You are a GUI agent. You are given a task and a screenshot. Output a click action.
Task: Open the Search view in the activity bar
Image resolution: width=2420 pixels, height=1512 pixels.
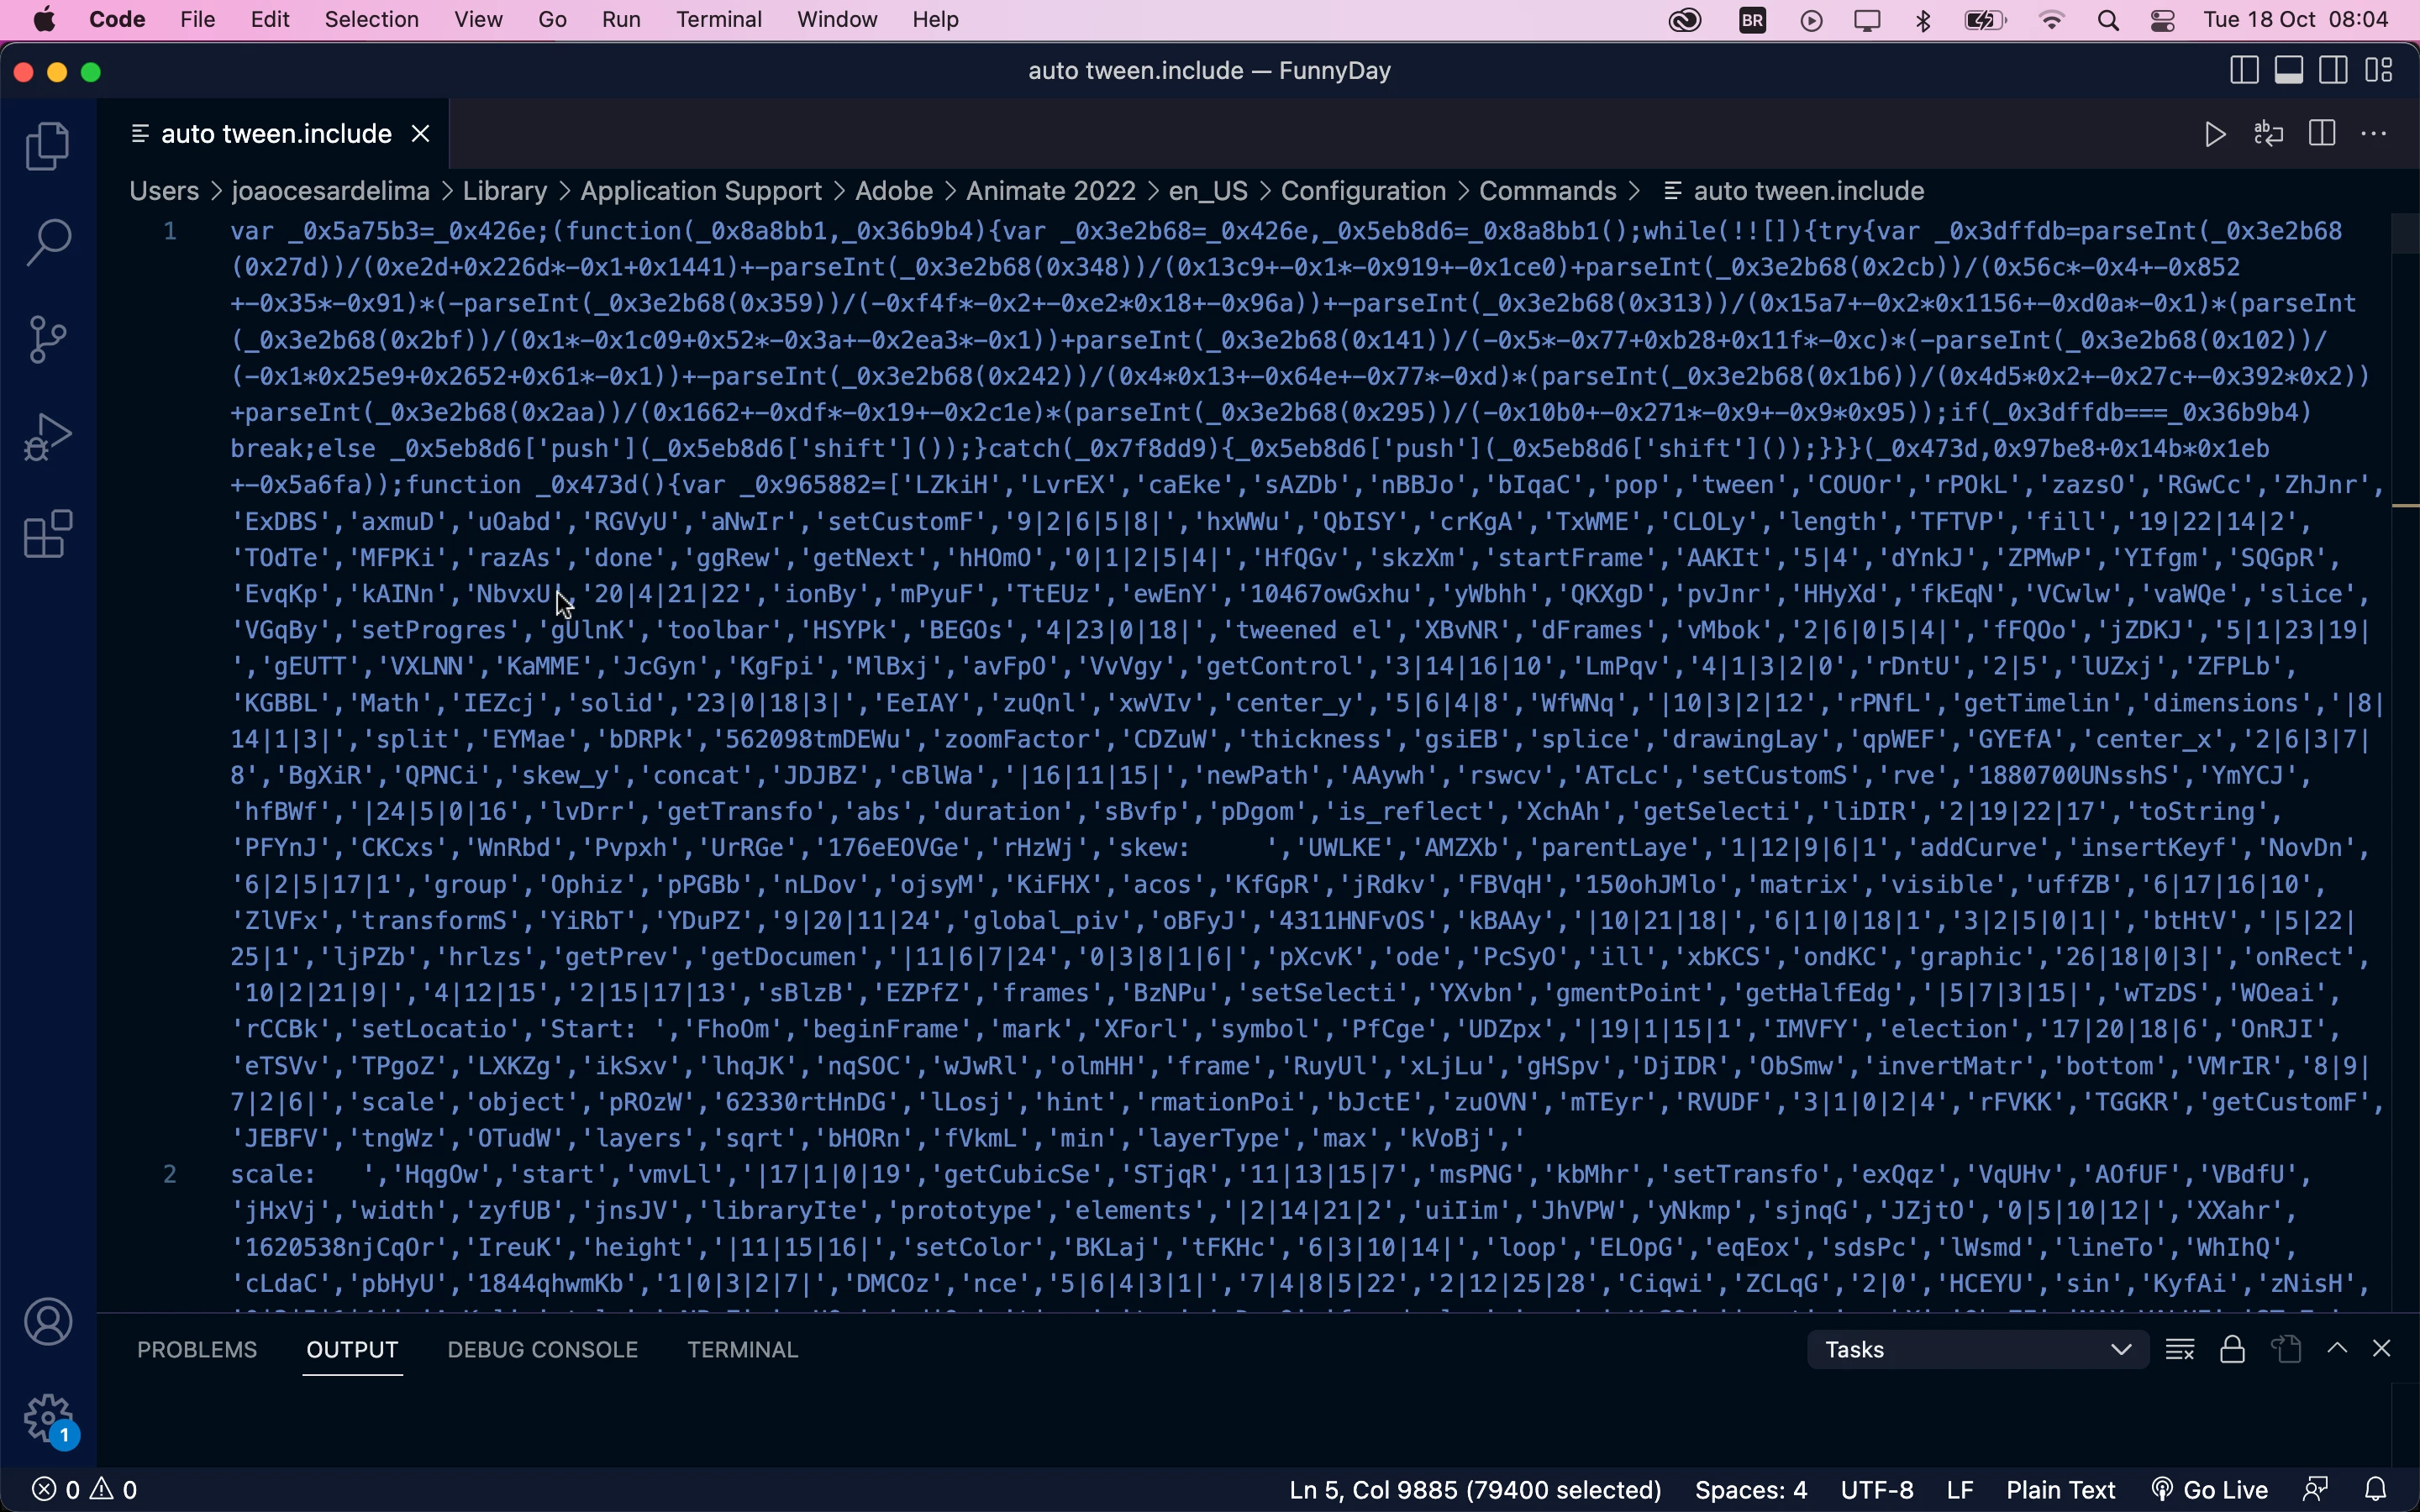pyautogui.click(x=47, y=243)
